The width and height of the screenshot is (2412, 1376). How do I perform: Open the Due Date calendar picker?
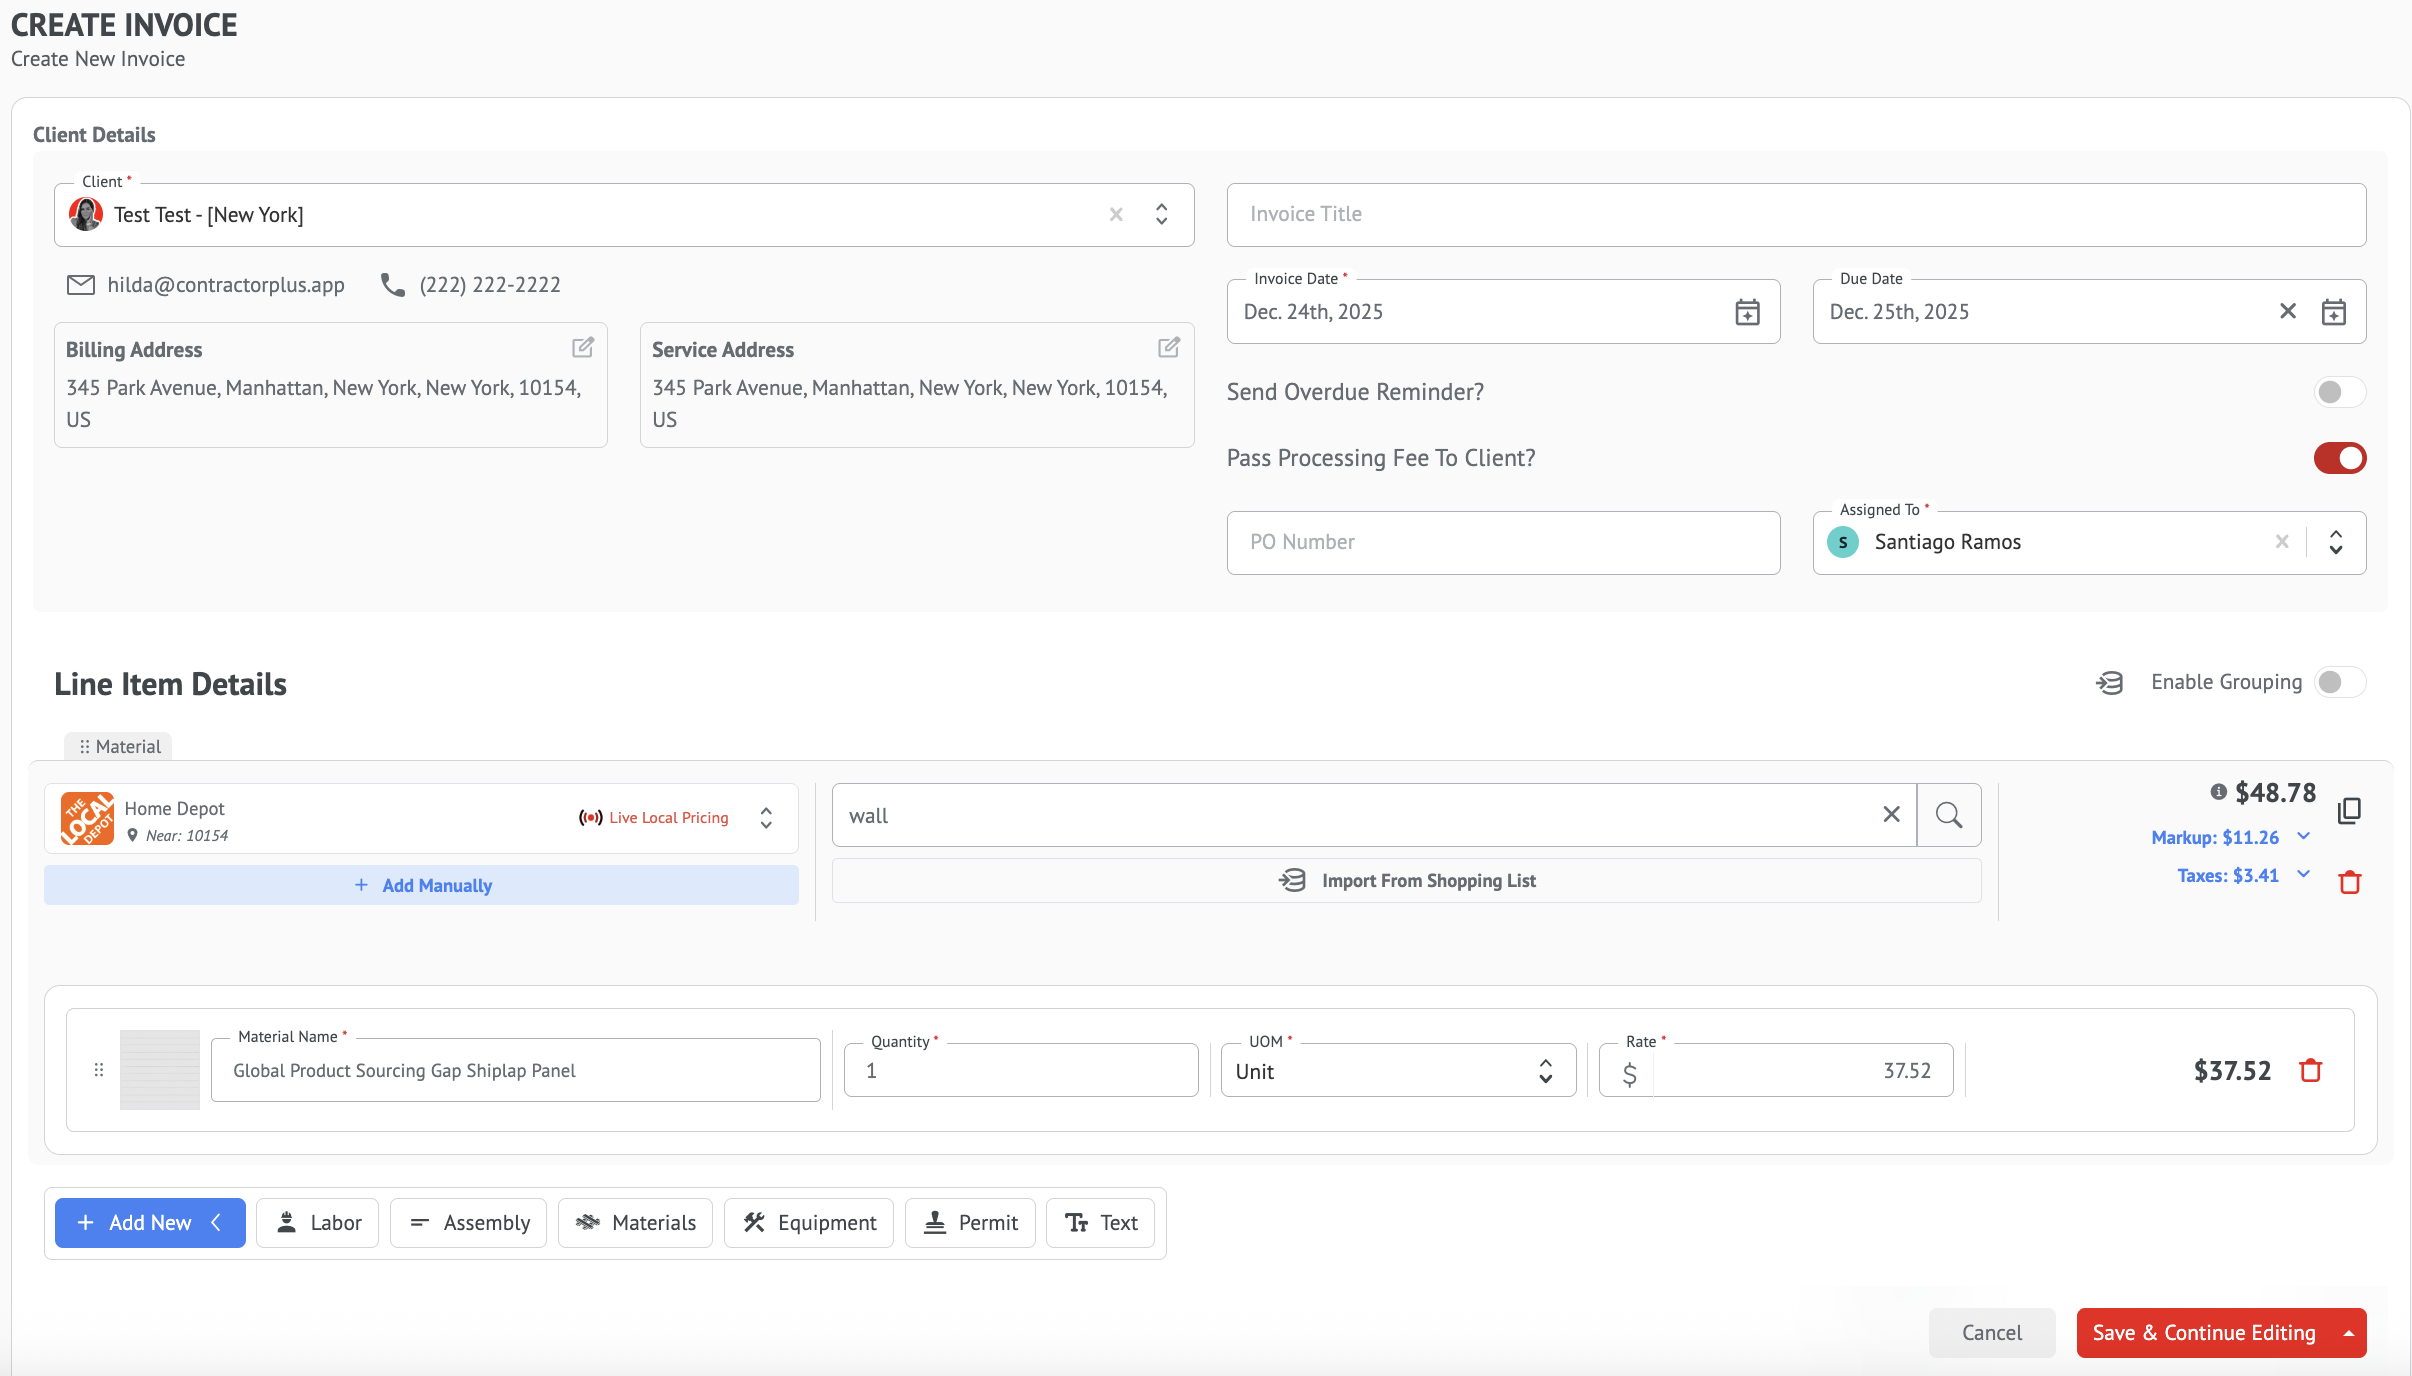(x=2333, y=312)
